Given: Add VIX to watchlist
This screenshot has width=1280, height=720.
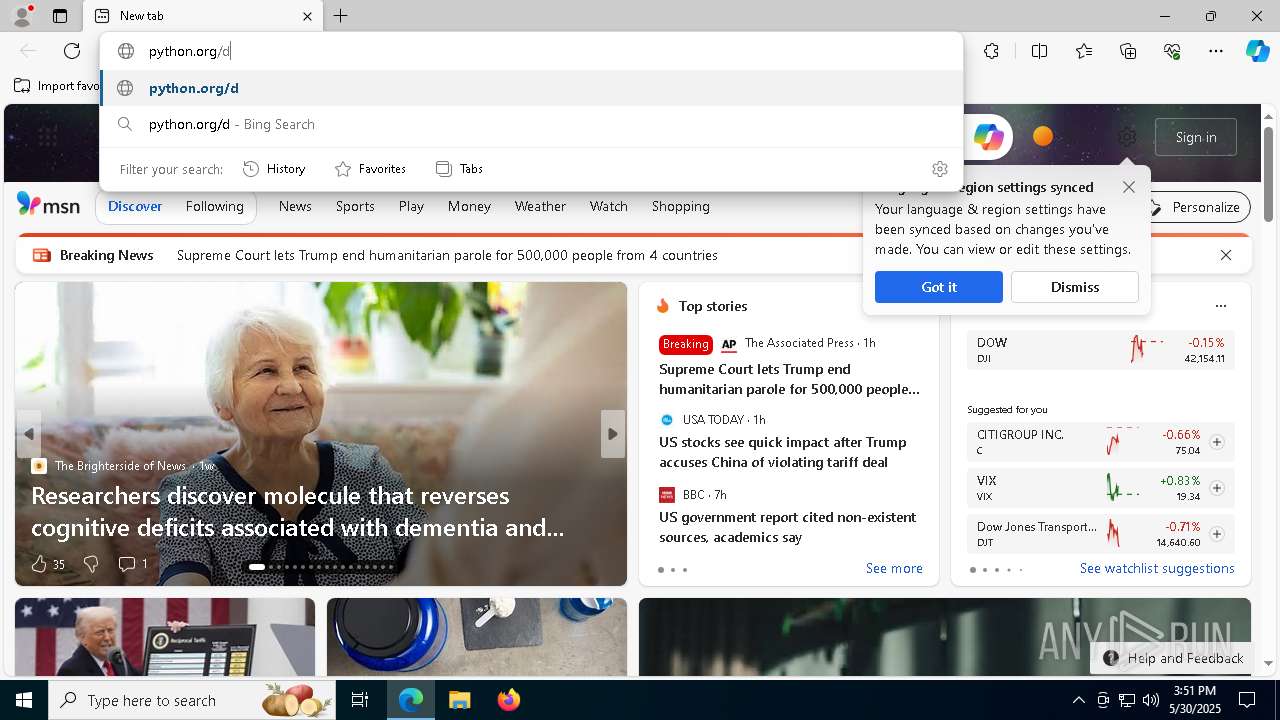Looking at the screenshot, I should click(x=1217, y=488).
